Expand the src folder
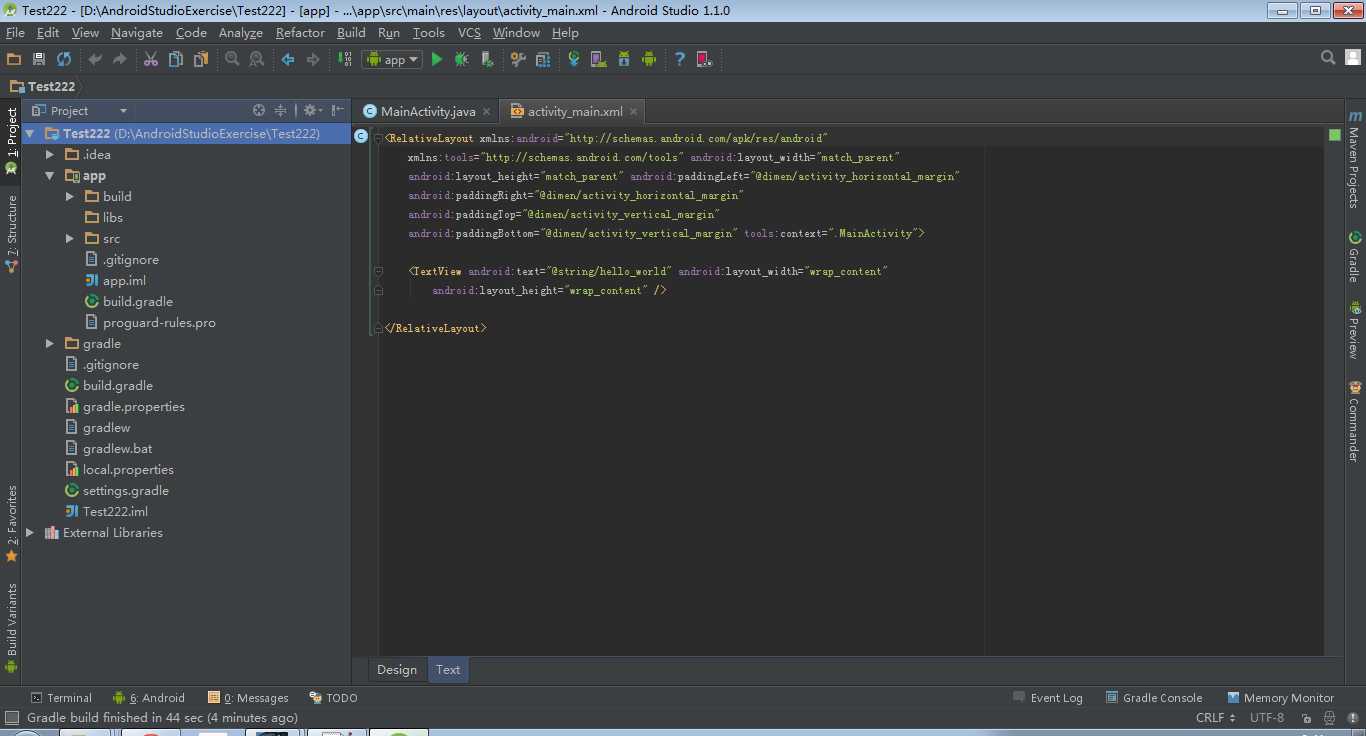1366x736 pixels. [70, 238]
